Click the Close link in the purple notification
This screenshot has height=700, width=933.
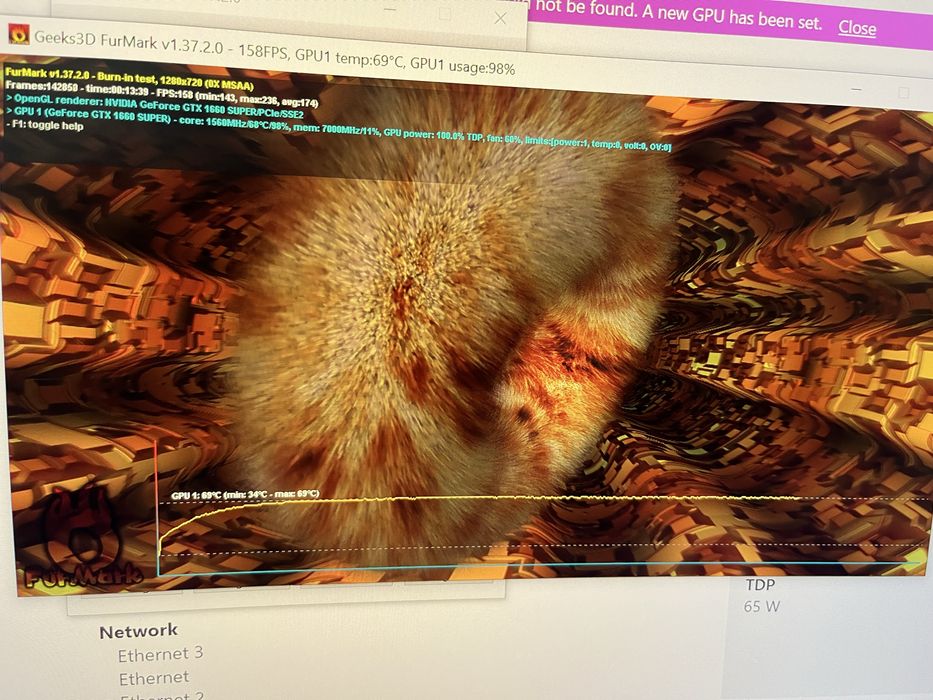(x=857, y=27)
